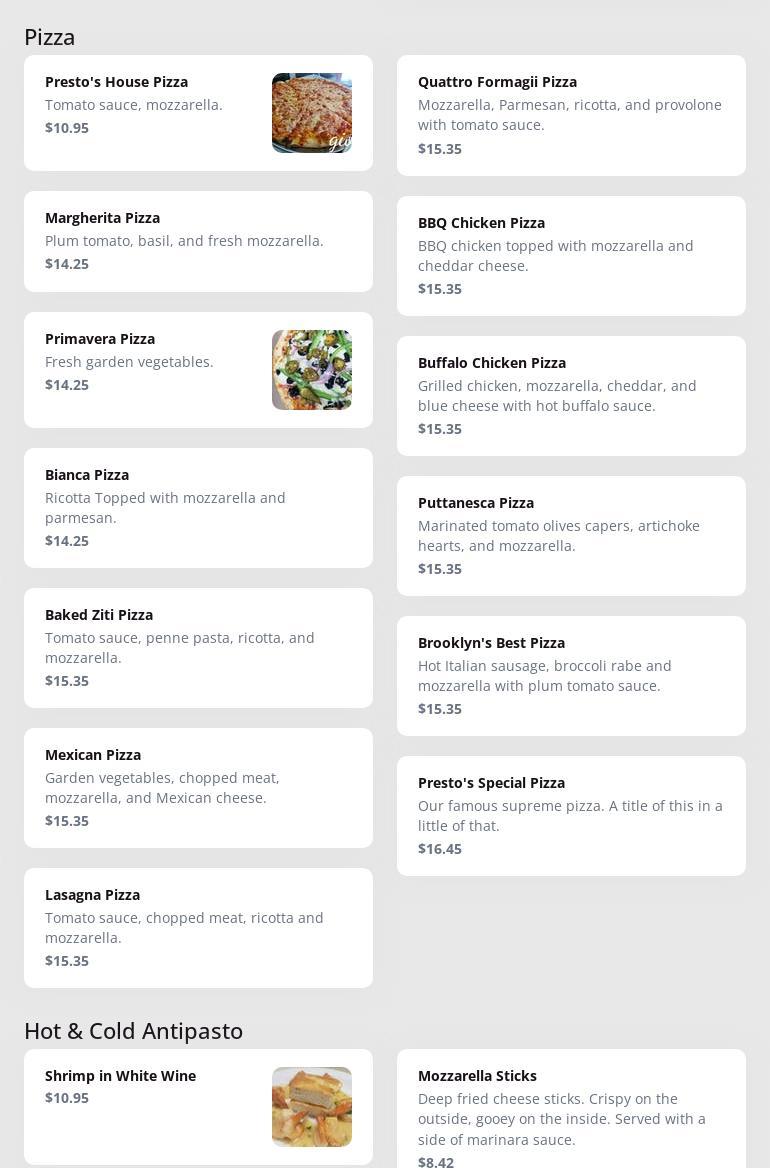Click Presto's Special Pizza name
The width and height of the screenshot is (770, 1168).
point(491,783)
